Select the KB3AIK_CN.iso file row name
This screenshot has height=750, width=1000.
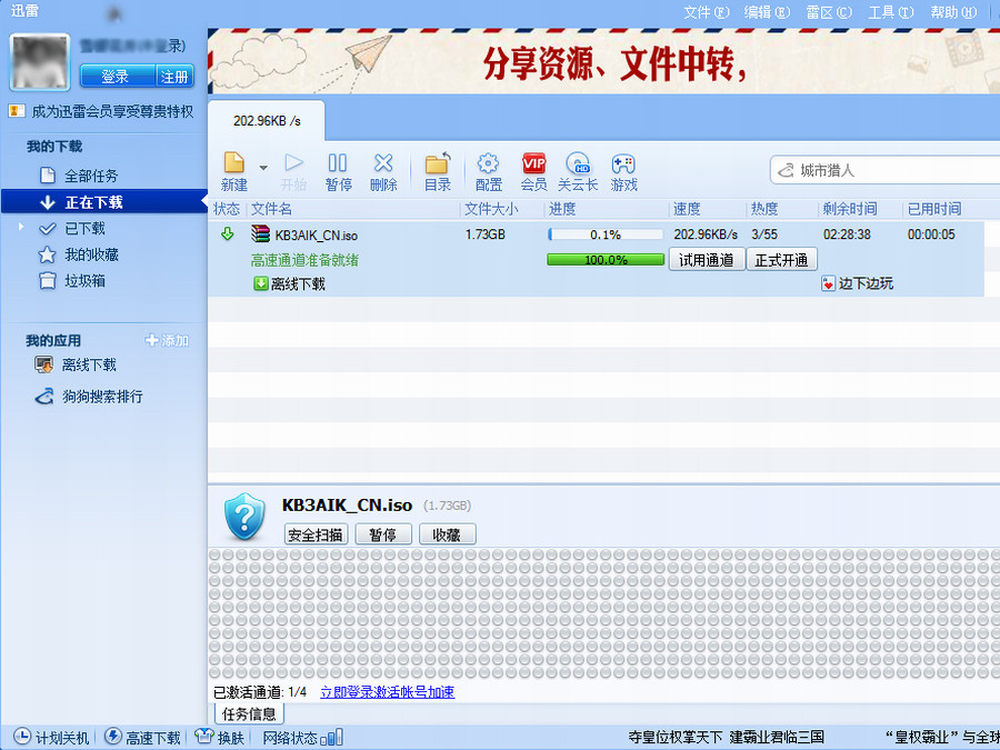tap(316, 235)
